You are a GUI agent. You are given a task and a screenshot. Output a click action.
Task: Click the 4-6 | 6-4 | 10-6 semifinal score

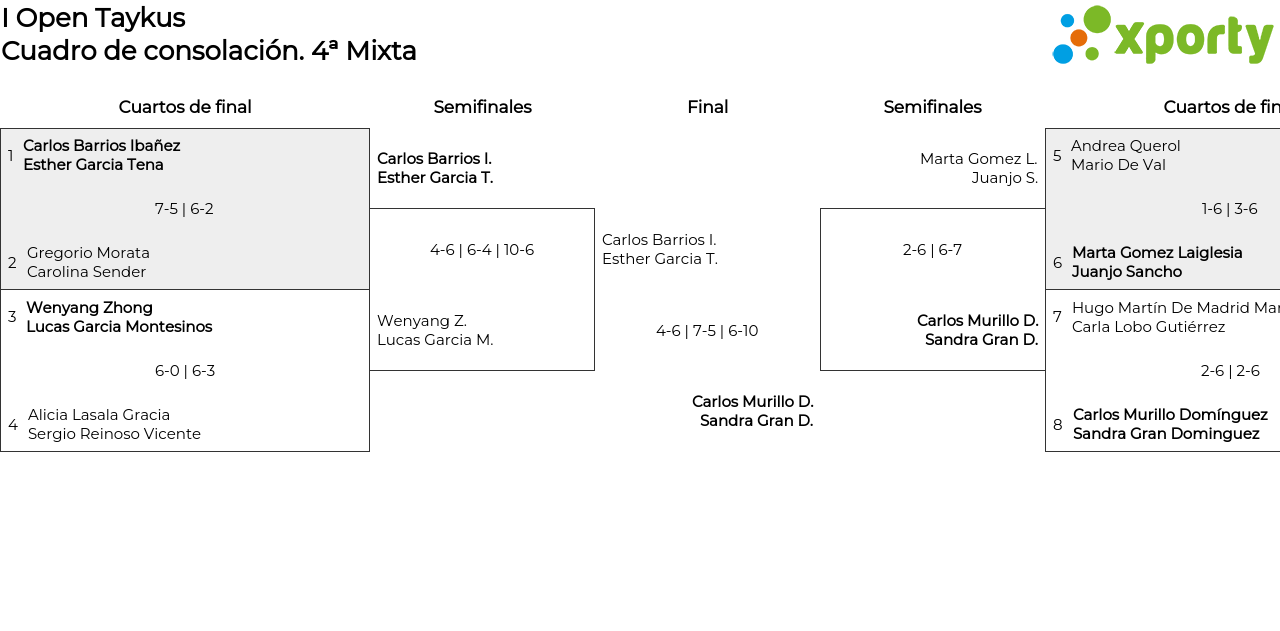point(482,250)
